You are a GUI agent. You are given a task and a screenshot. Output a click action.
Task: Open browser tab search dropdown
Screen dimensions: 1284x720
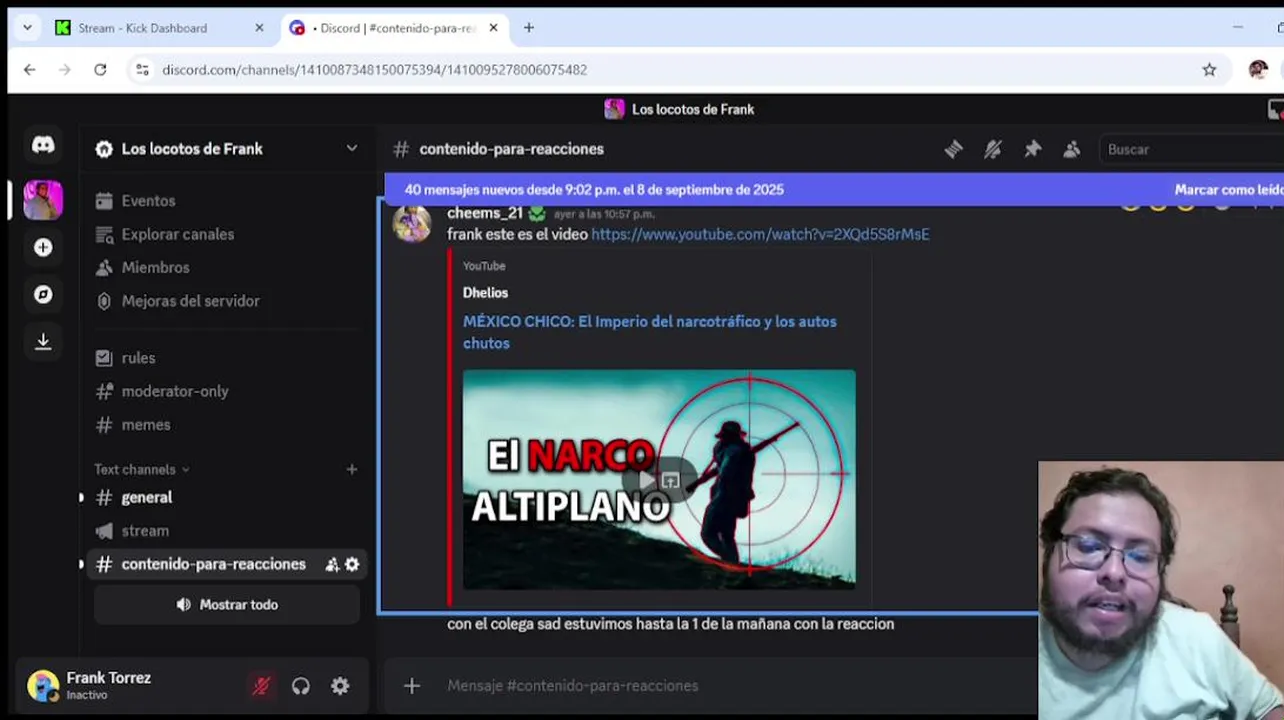(x=27, y=28)
